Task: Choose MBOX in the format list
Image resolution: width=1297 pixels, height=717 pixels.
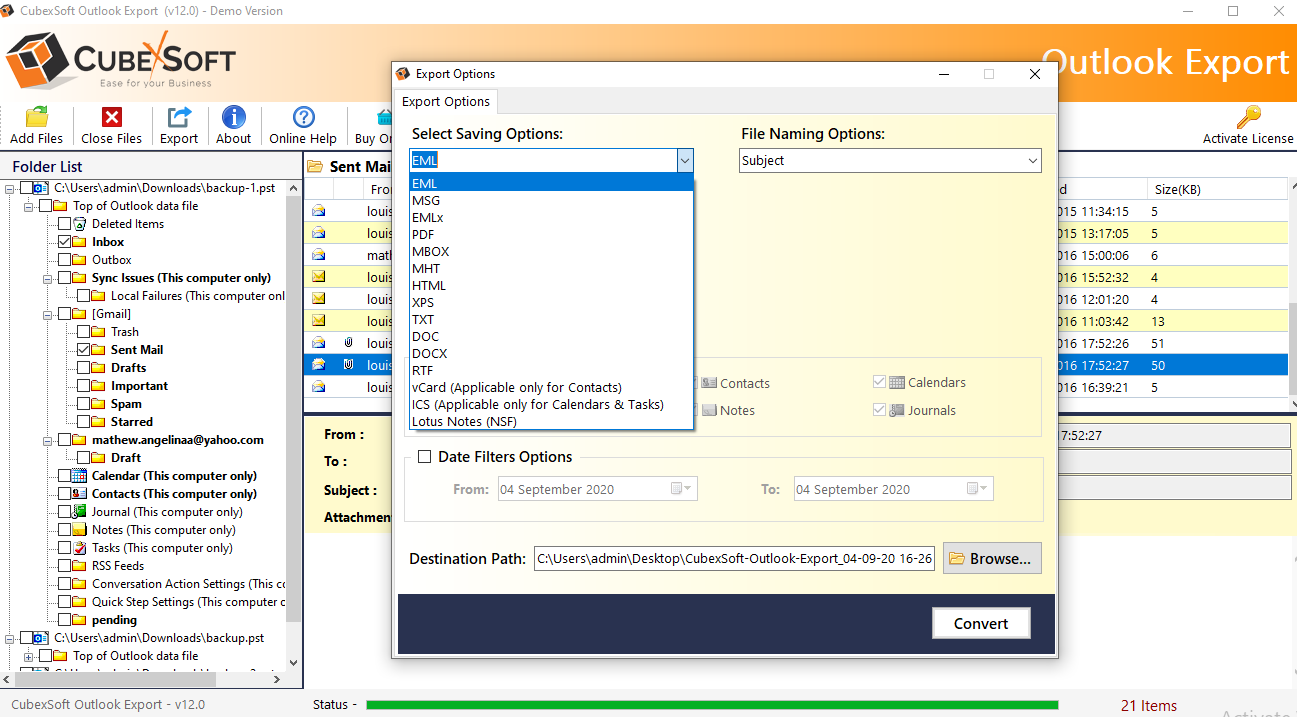Action: (x=430, y=251)
